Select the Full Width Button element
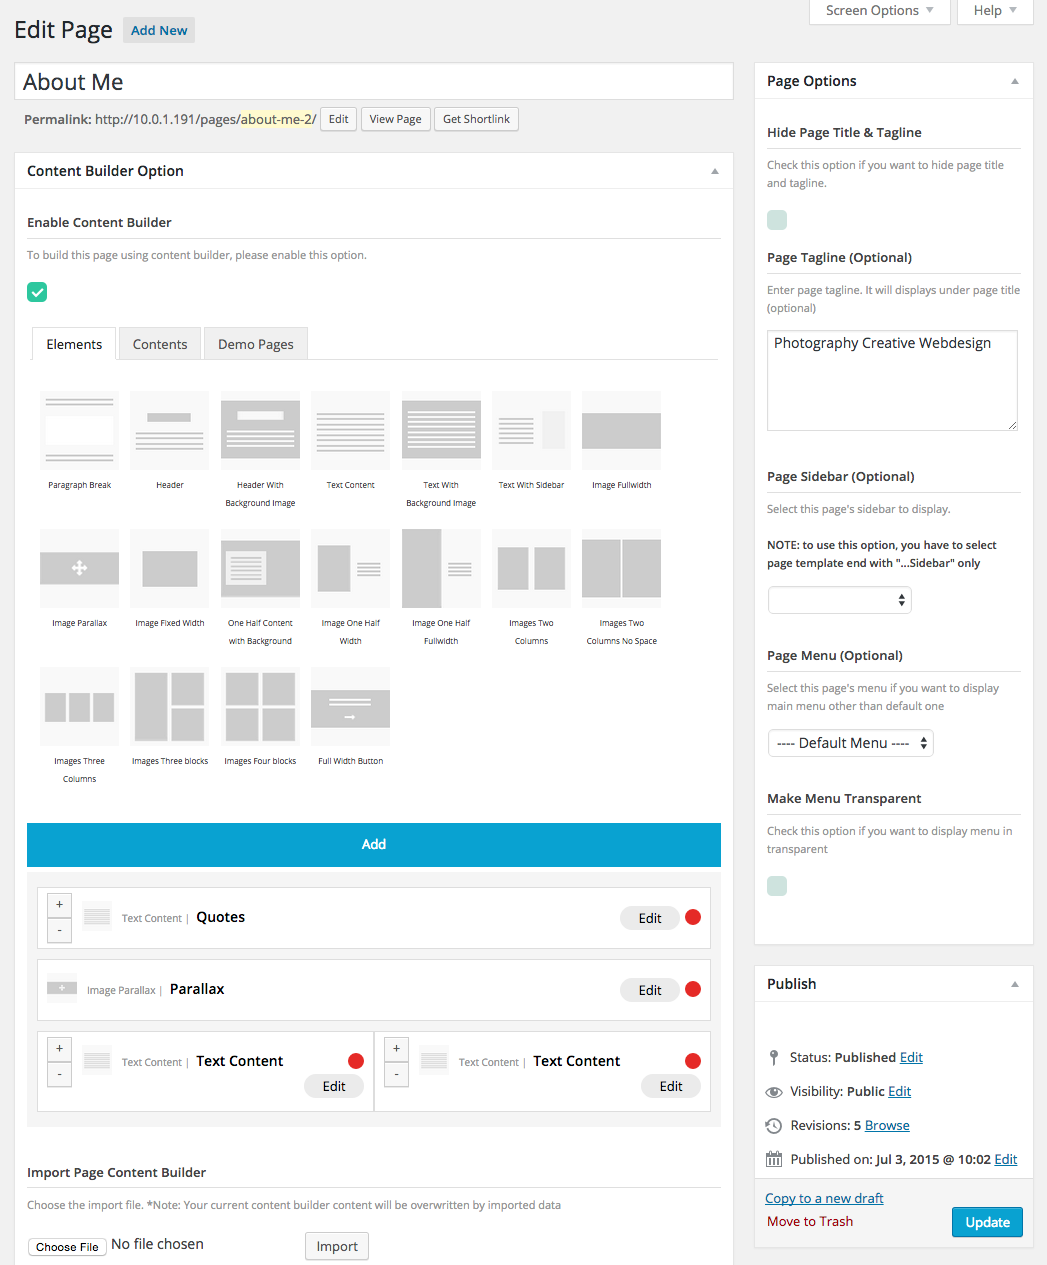Screen dimensions: 1047x1265 tap(349, 706)
